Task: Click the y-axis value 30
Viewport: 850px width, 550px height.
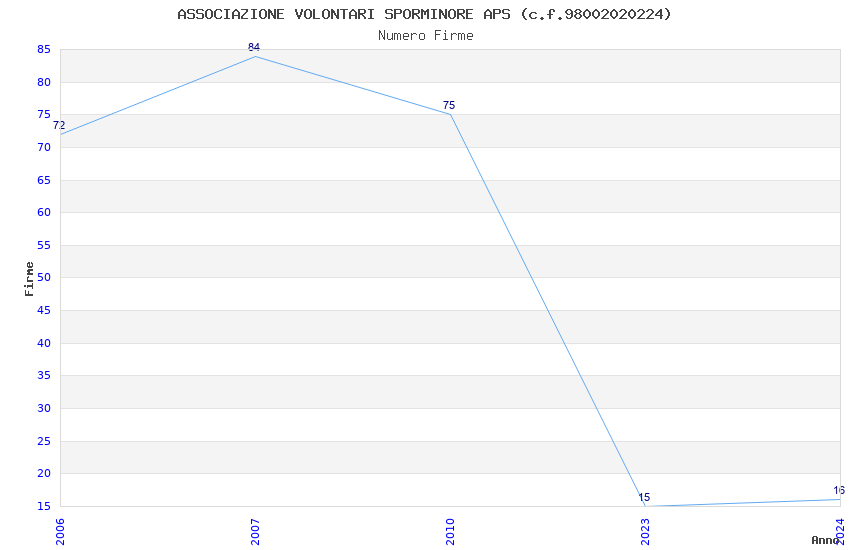Action: pos(44,409)
